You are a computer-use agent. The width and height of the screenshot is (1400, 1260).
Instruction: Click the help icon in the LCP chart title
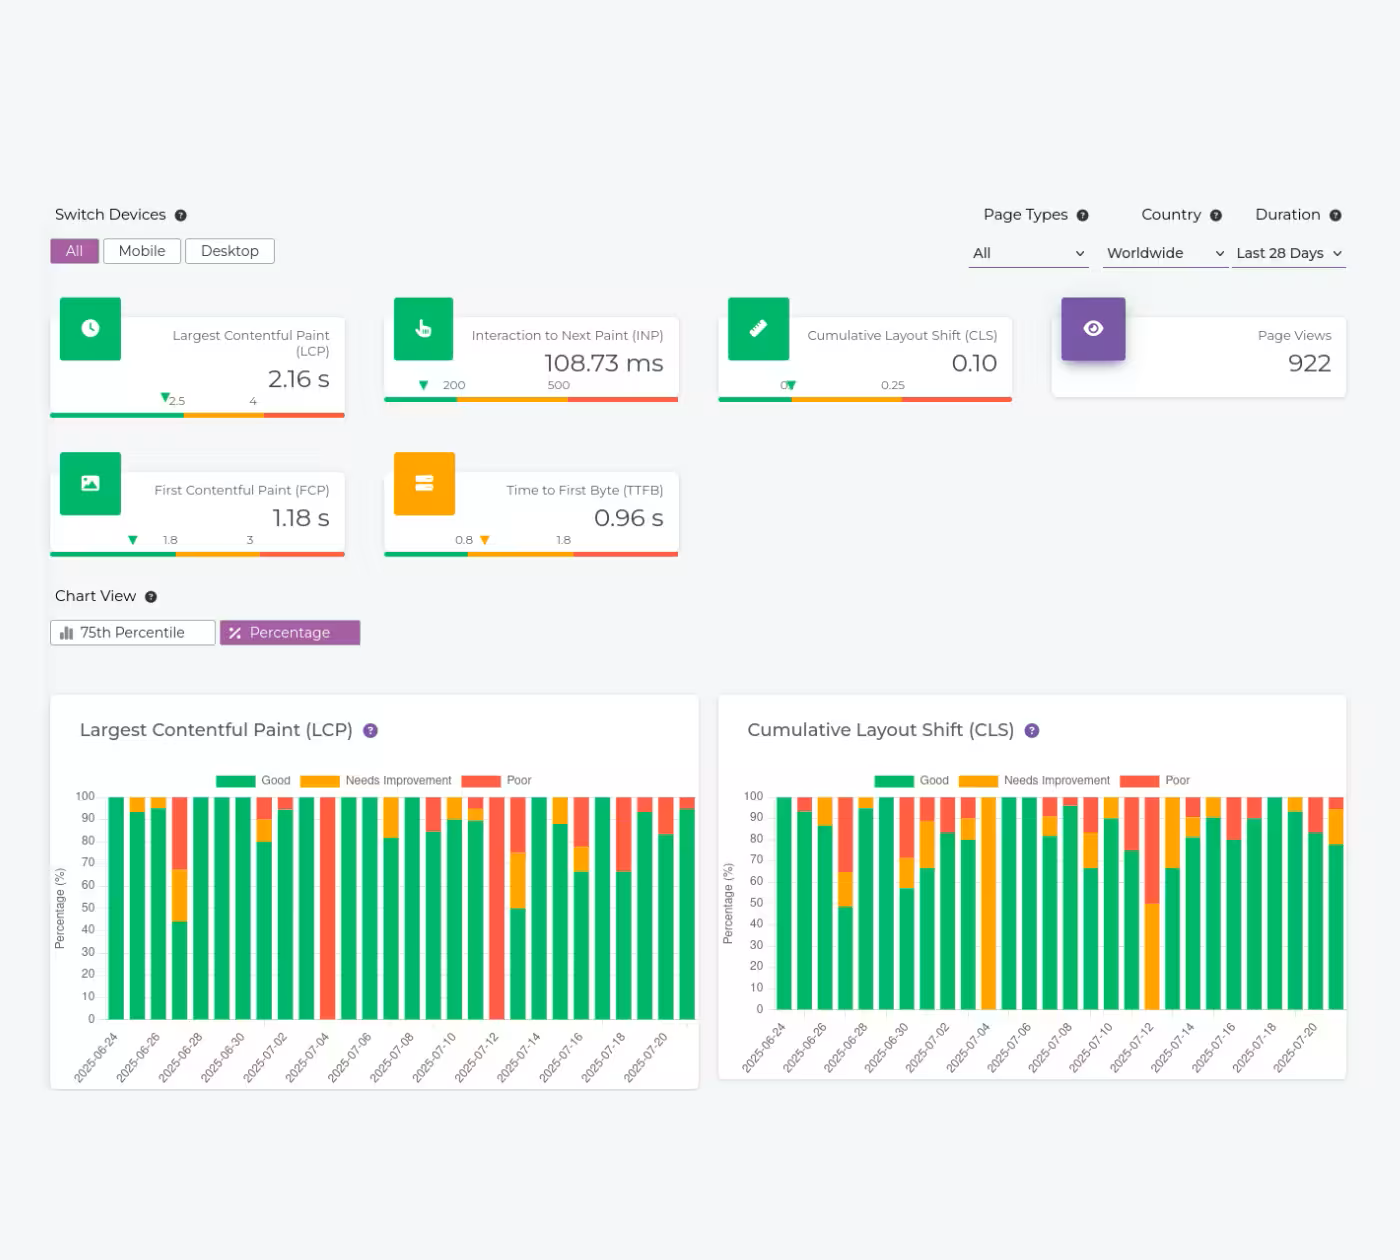[370, 730]
